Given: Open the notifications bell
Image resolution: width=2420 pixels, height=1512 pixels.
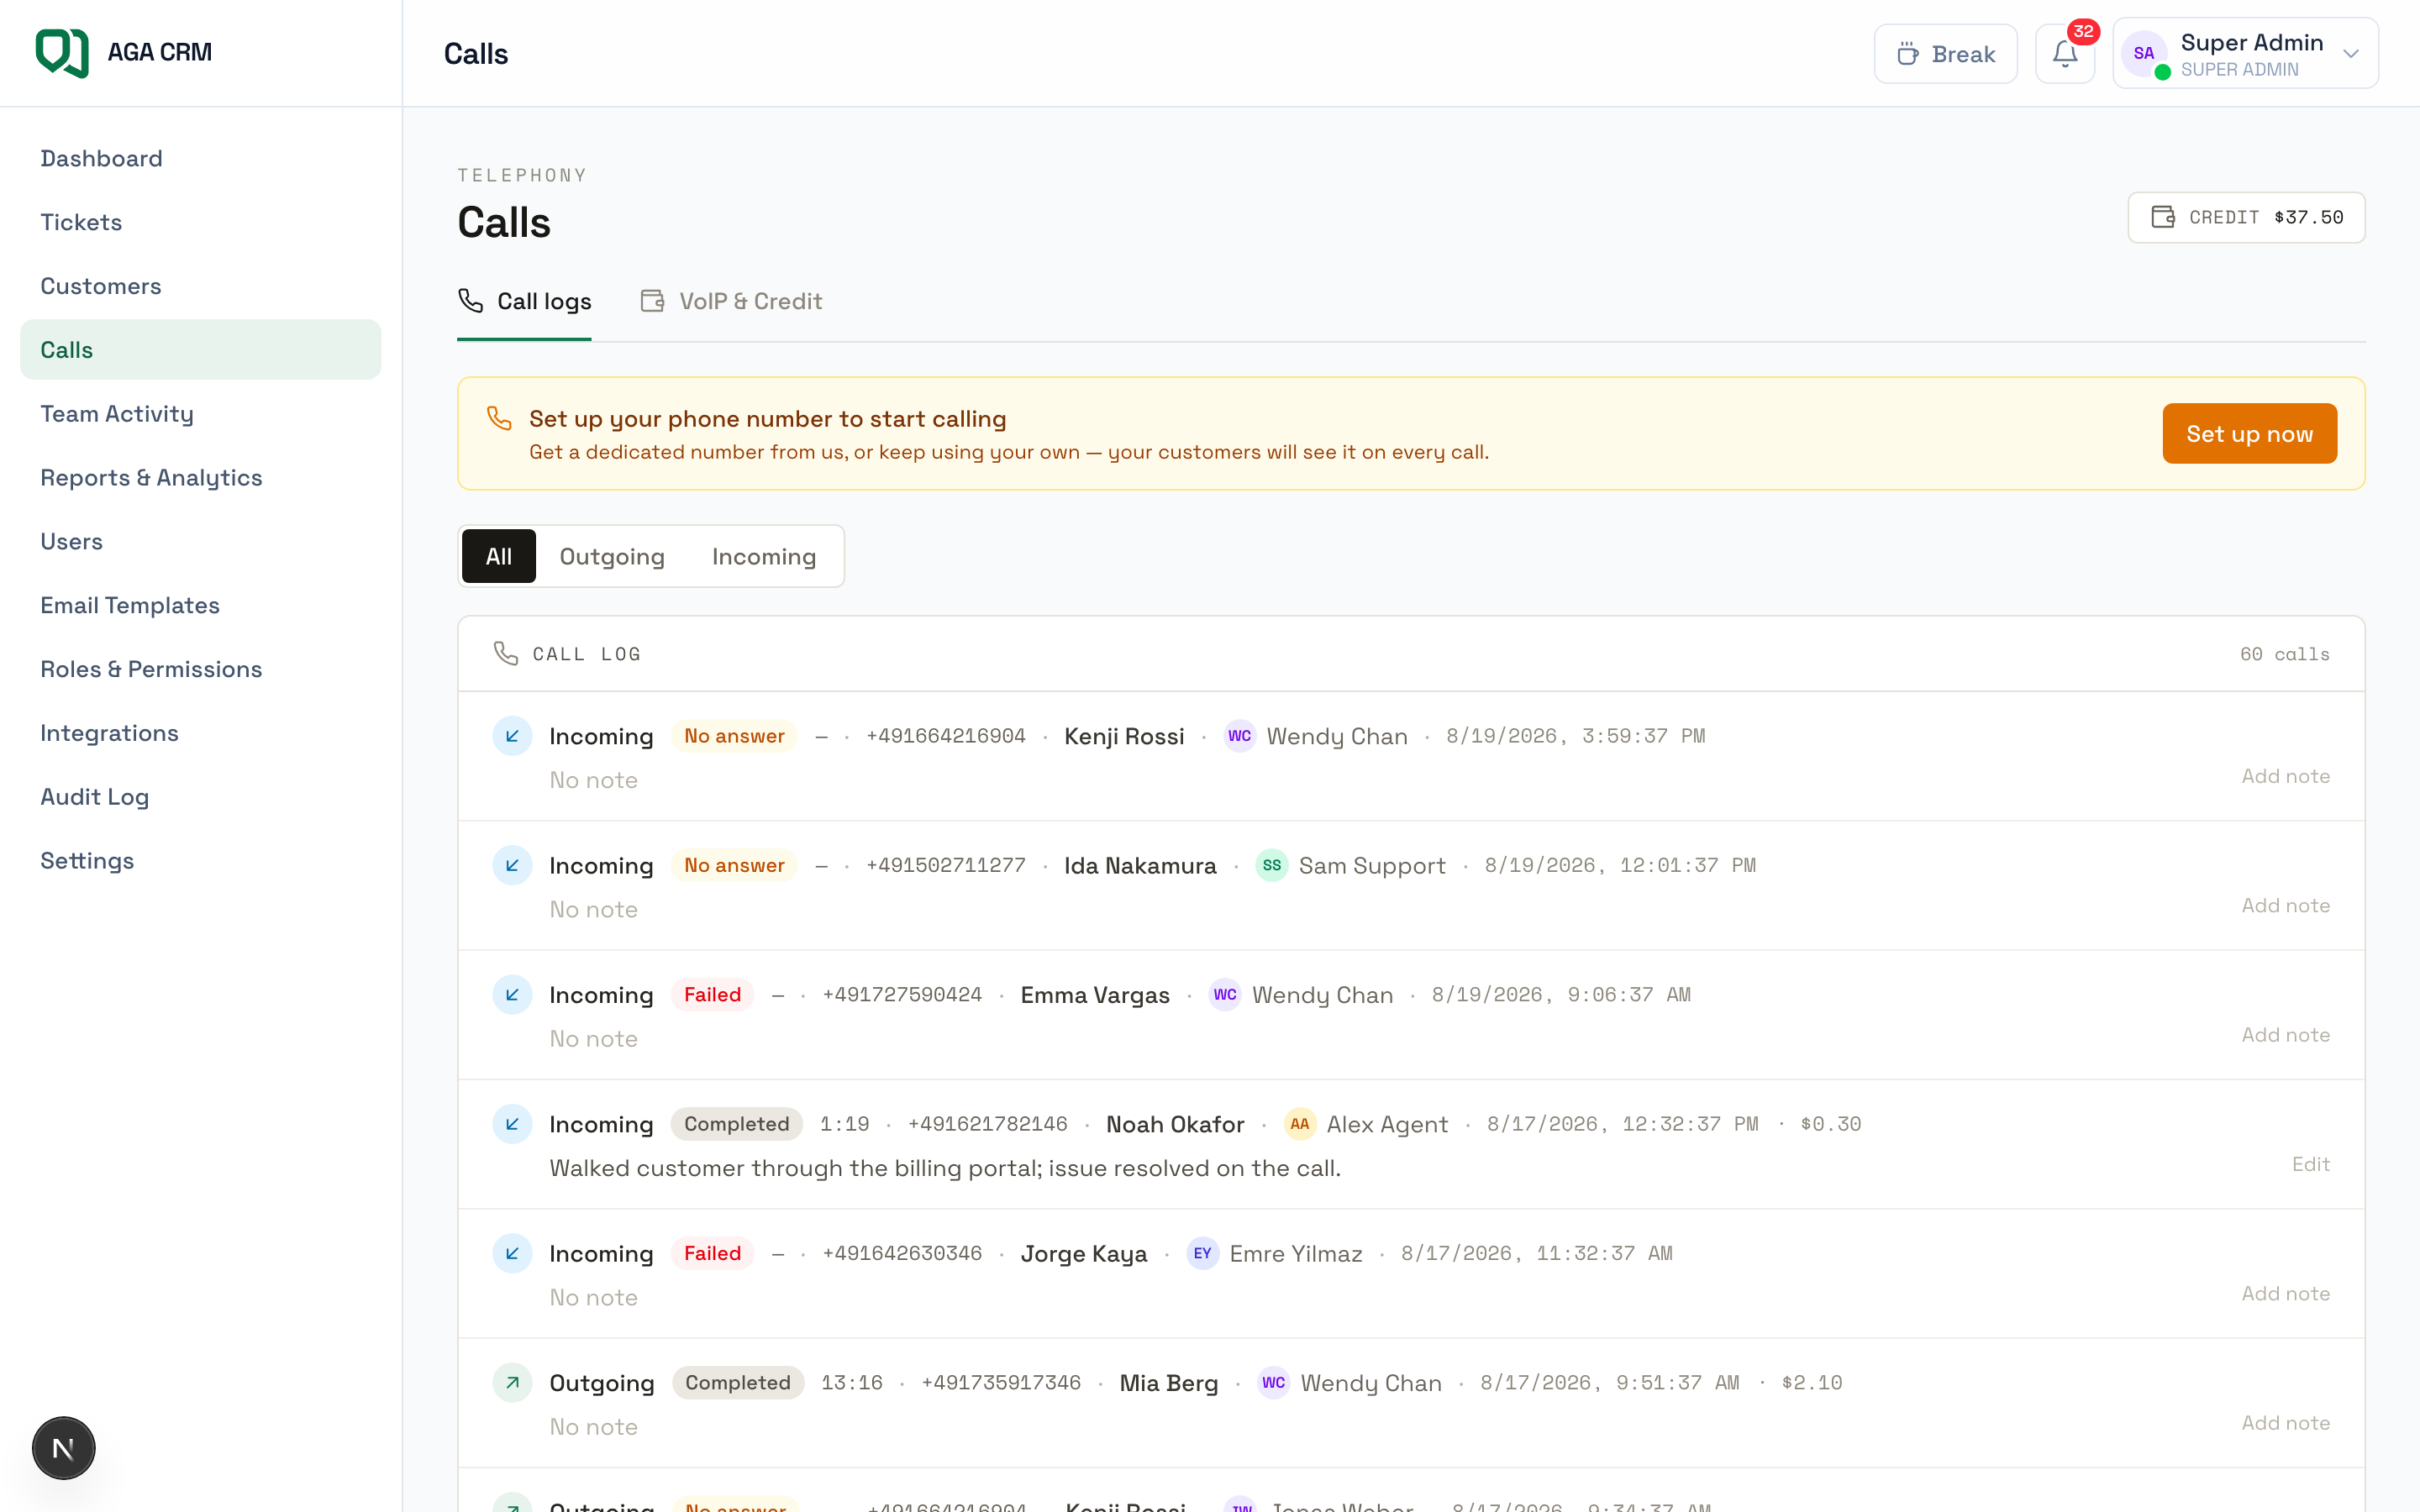Looking at the screenshot, I should point(2065,54).
